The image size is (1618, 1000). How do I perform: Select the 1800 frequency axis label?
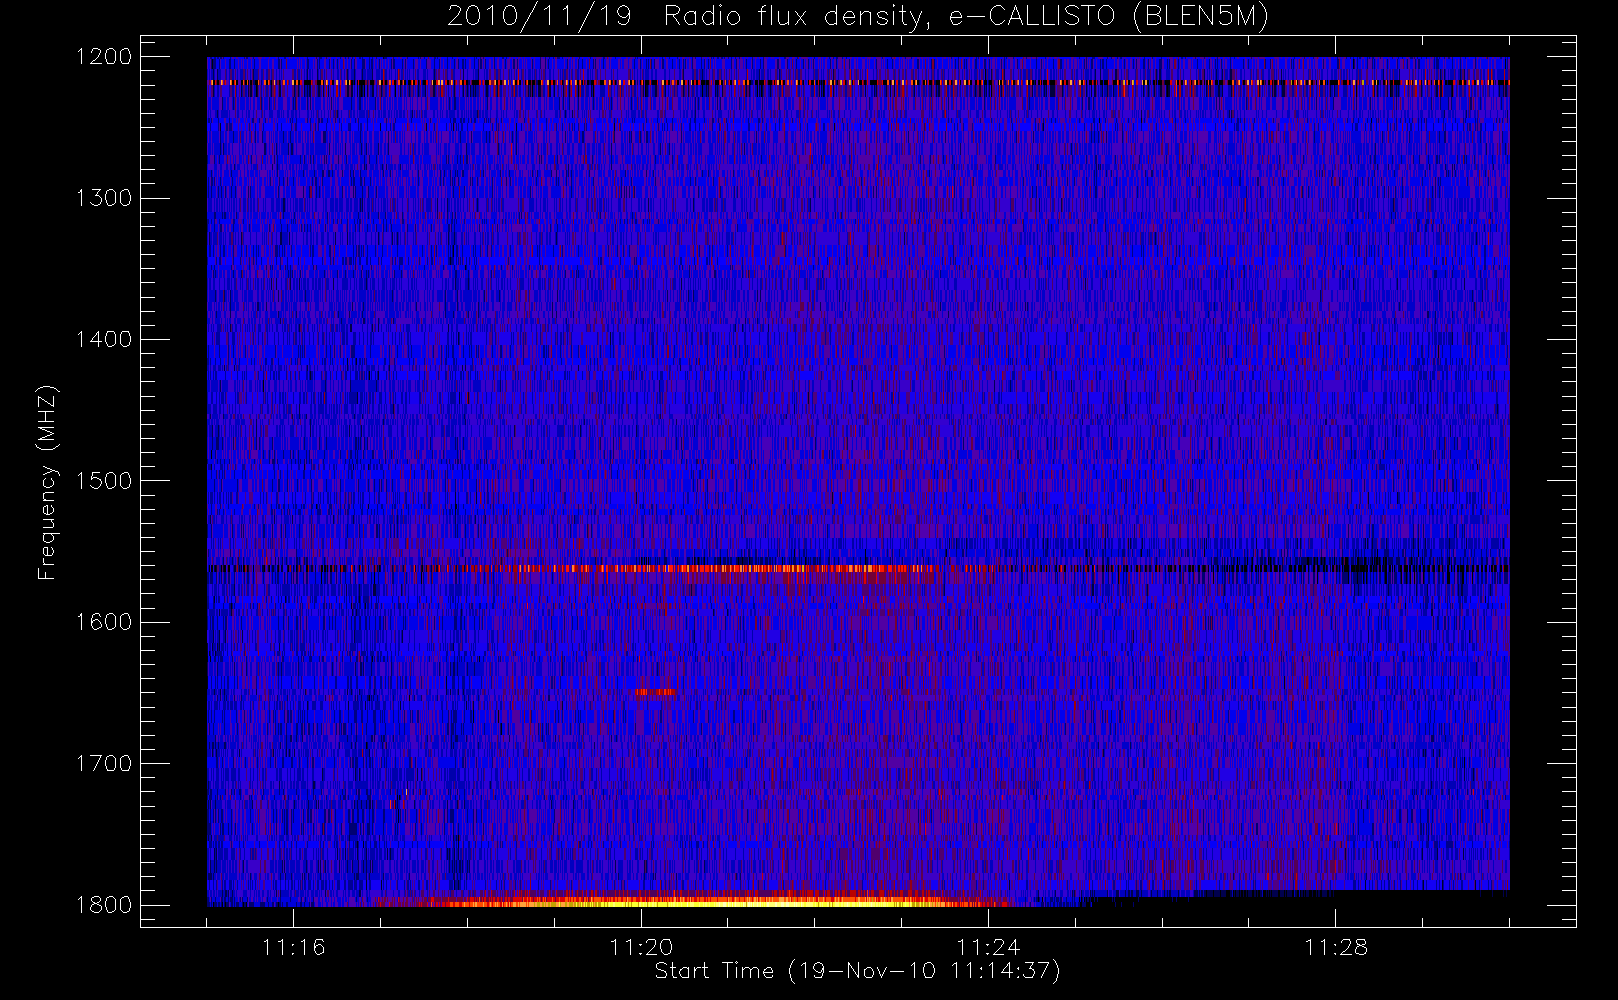pyautogui.click(x=104, y=905)
